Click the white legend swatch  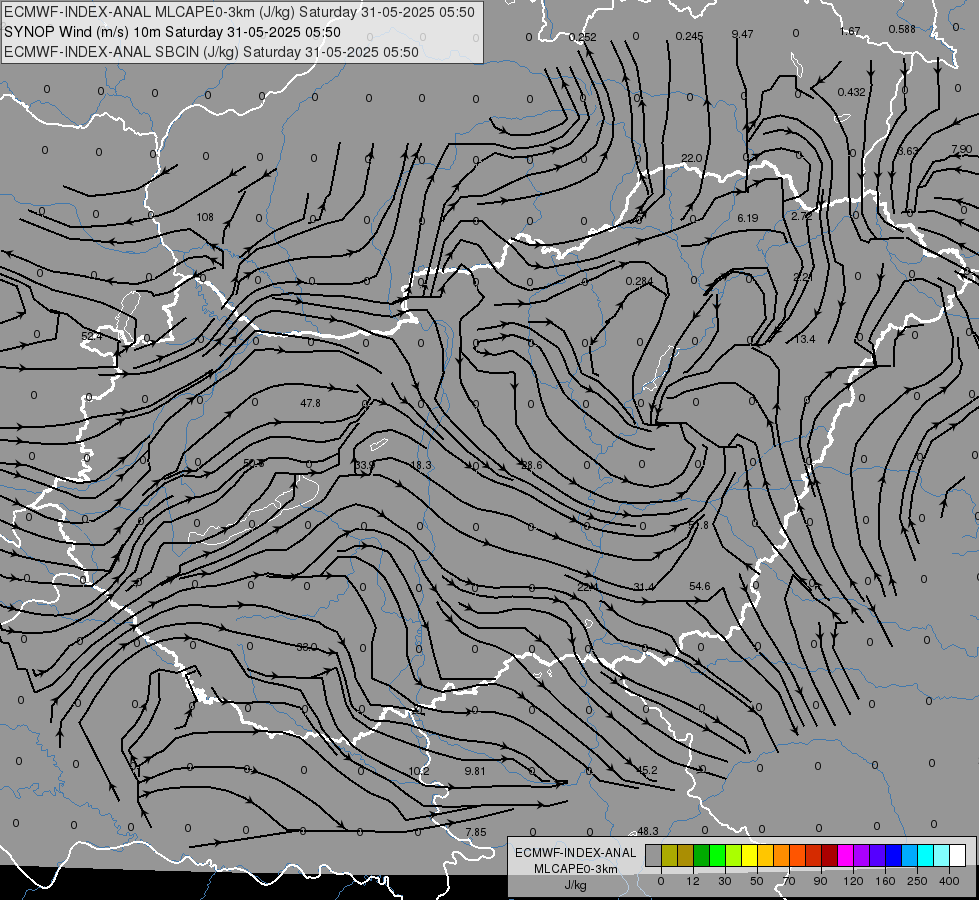click(958, 855)
